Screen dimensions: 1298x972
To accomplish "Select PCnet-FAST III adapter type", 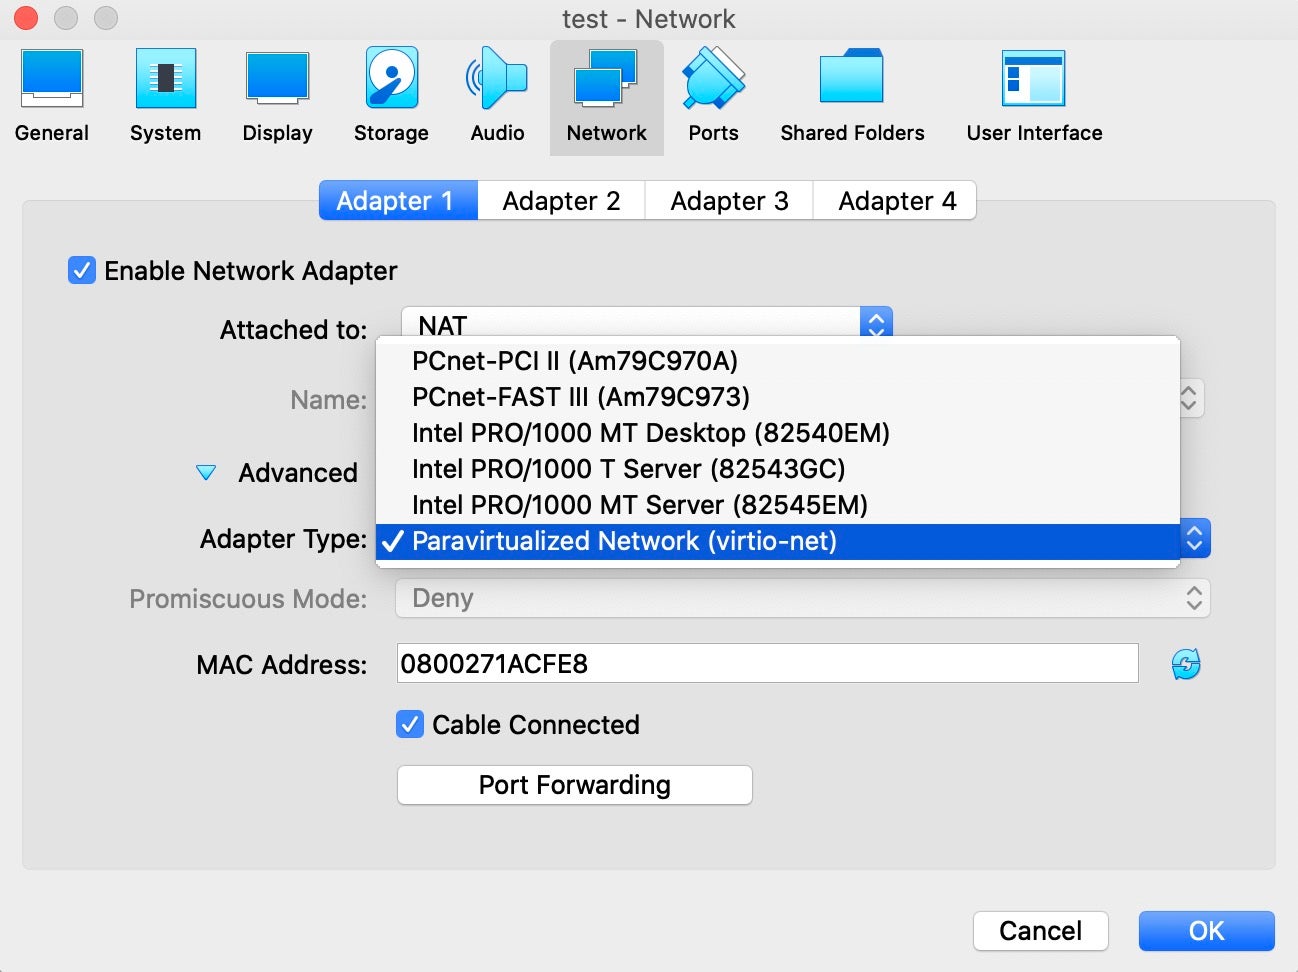I will (580, 397).
